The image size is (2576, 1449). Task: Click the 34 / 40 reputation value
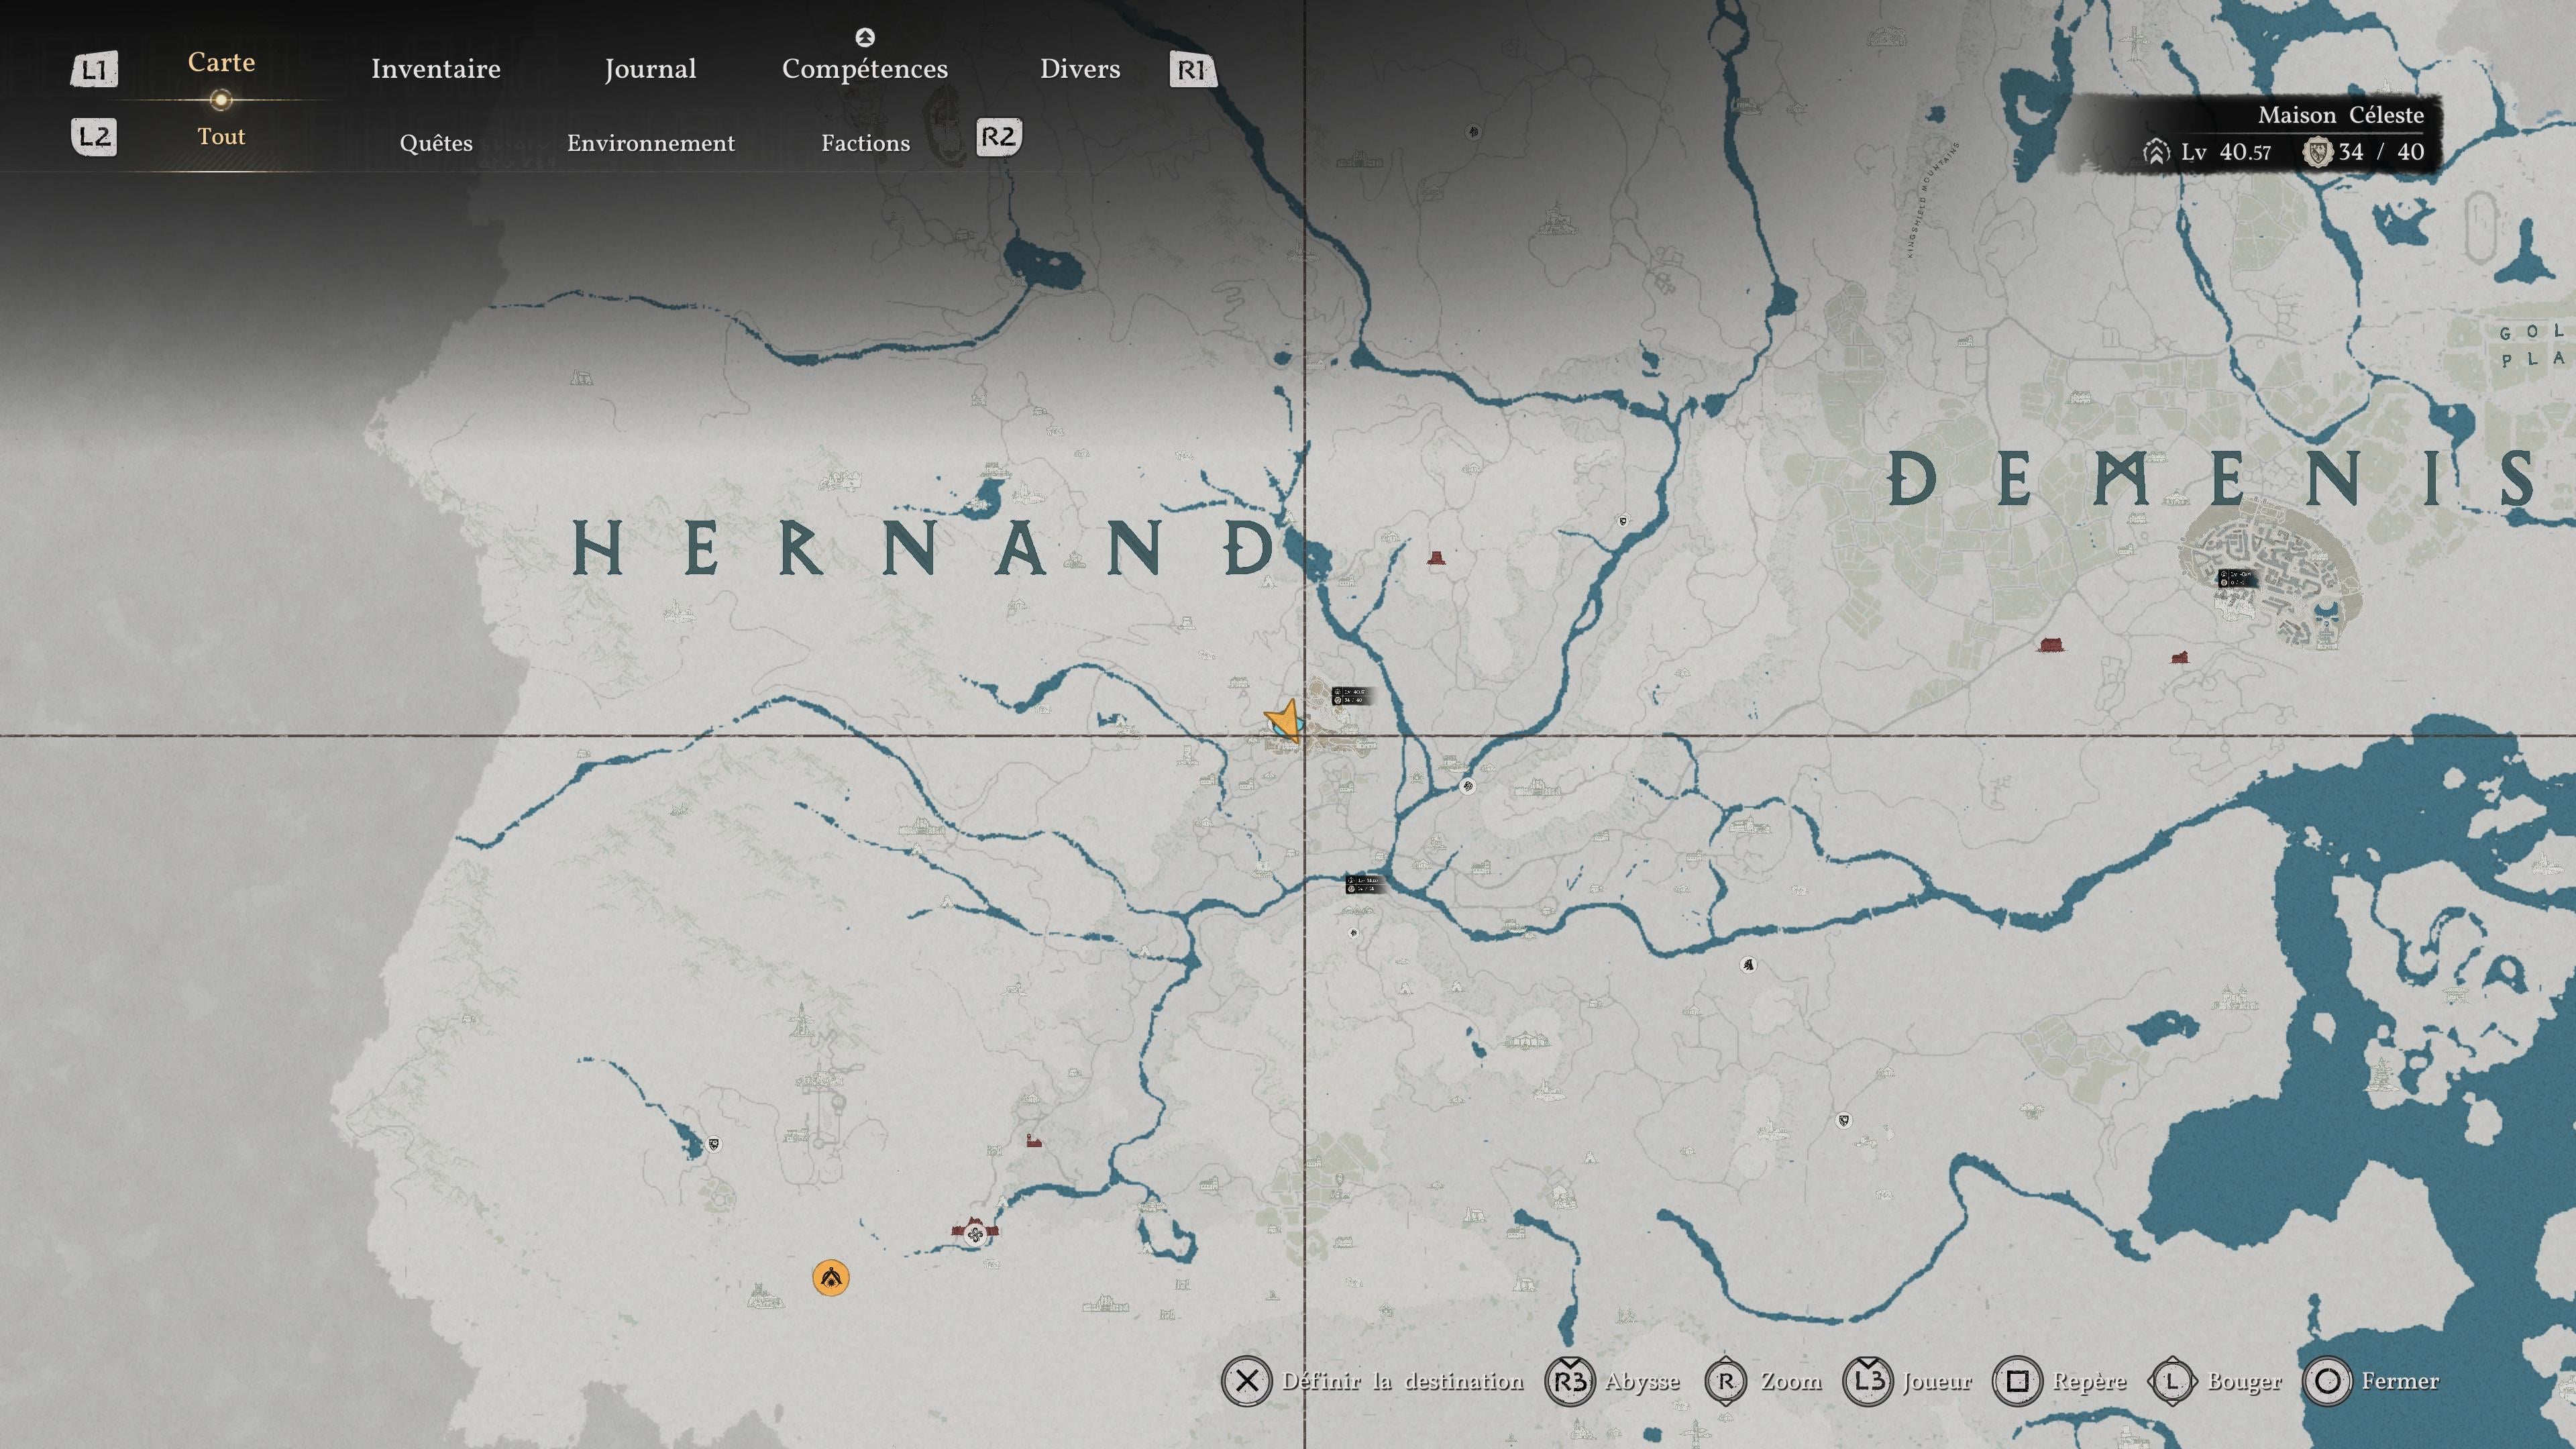click(x=2381, y=152)
